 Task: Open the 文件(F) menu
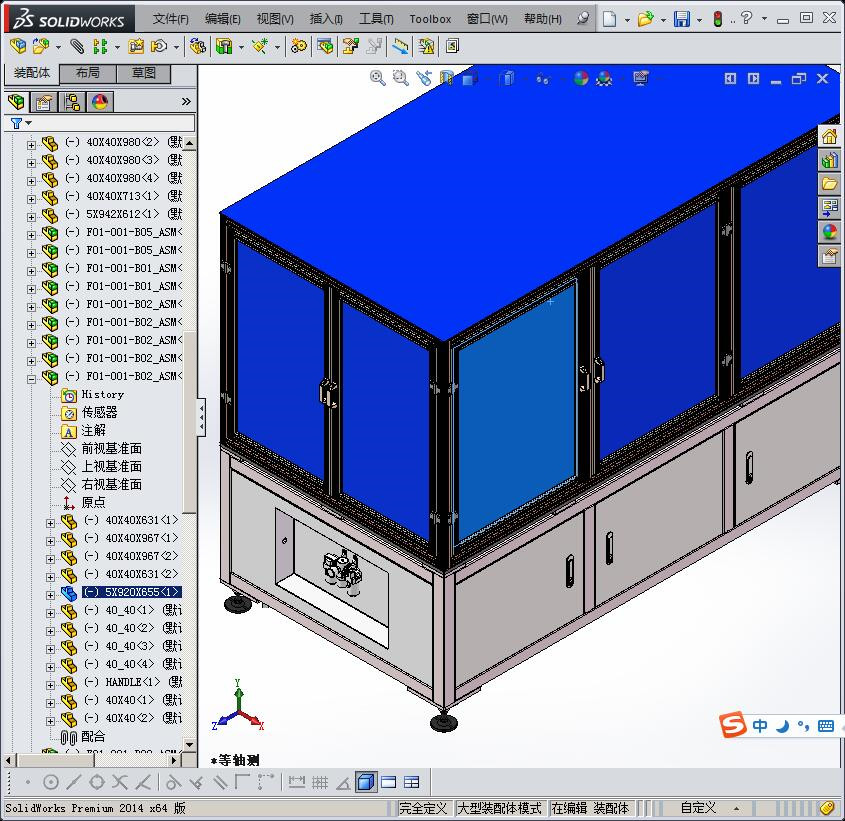(170, 19)
